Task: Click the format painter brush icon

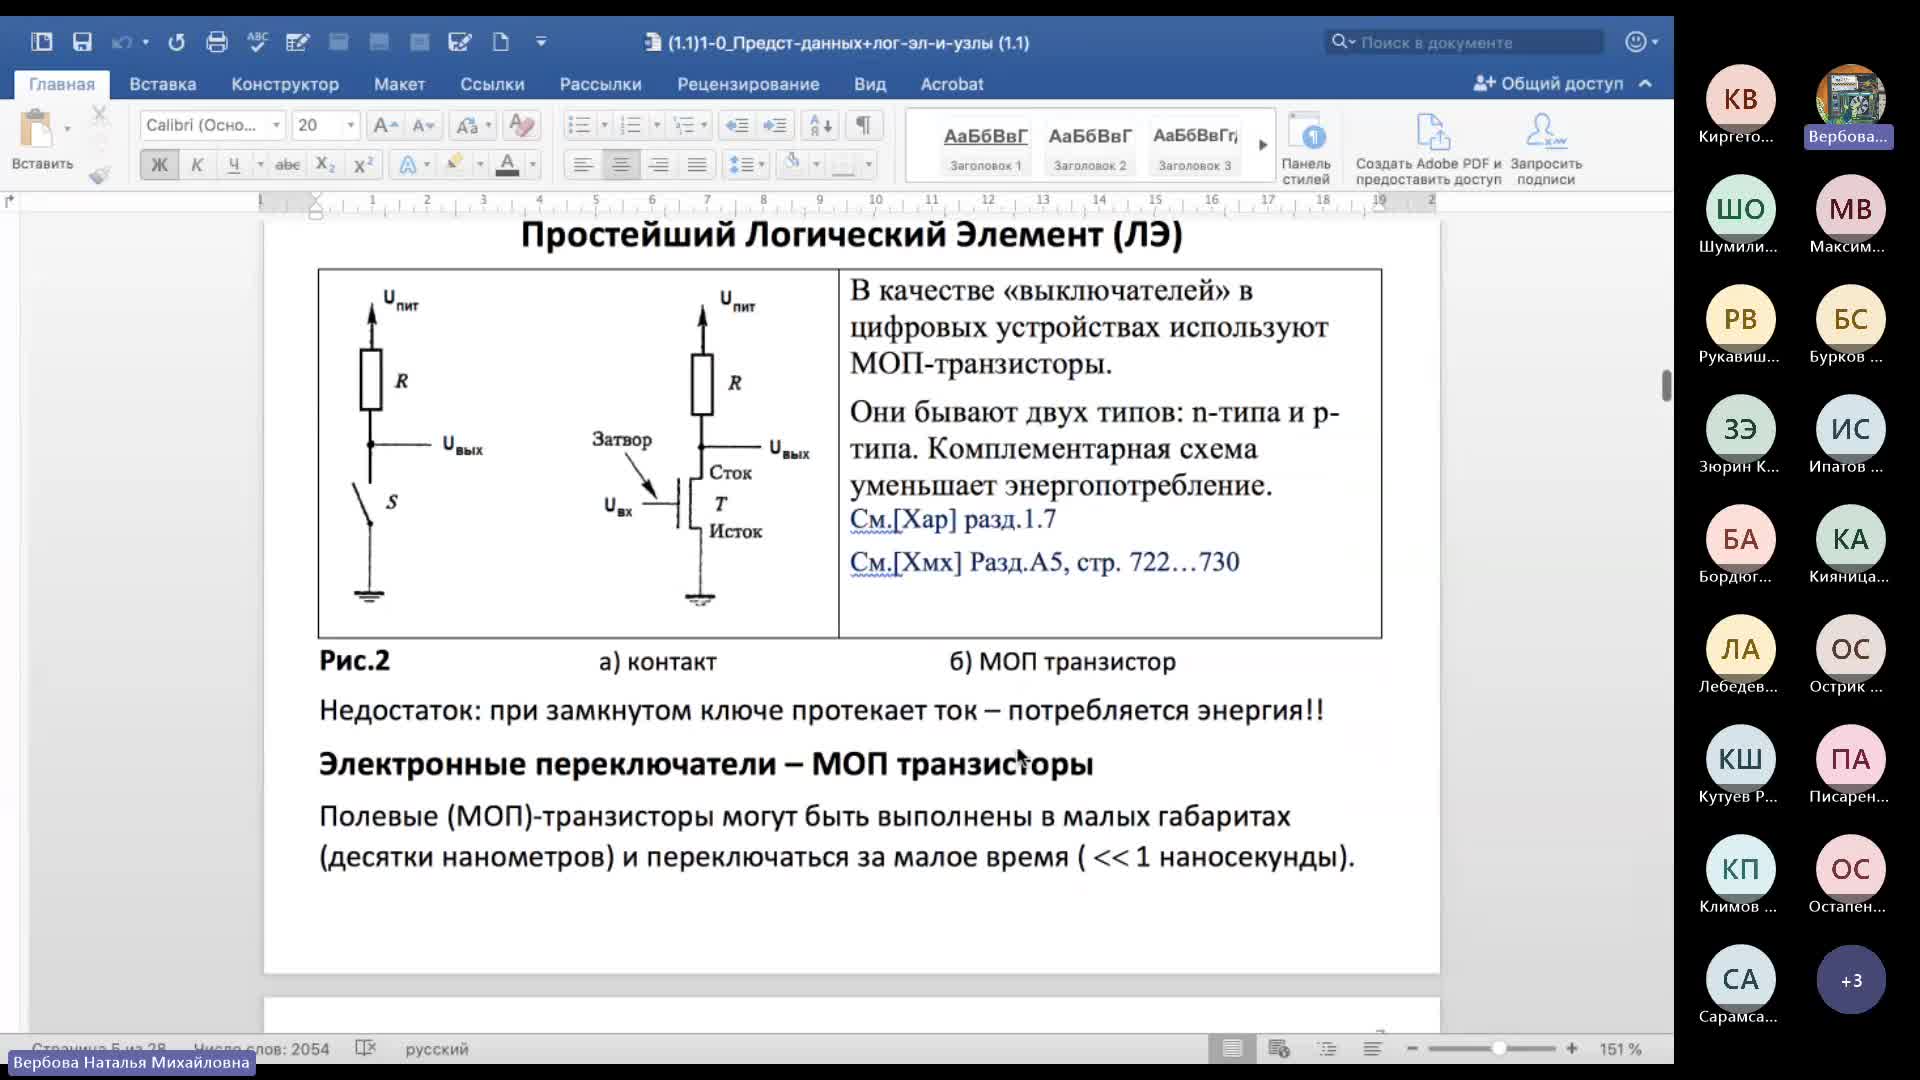Action: (x=99, y=176)
